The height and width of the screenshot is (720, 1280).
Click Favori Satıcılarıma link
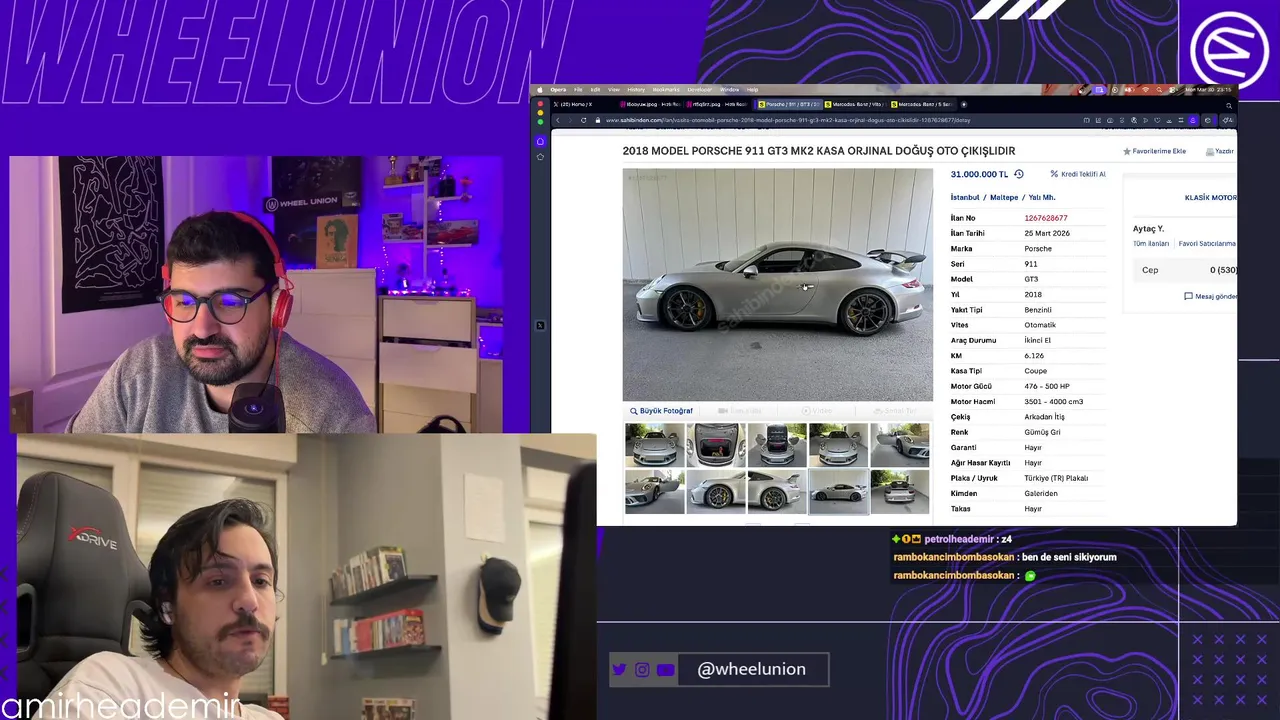1207,244
